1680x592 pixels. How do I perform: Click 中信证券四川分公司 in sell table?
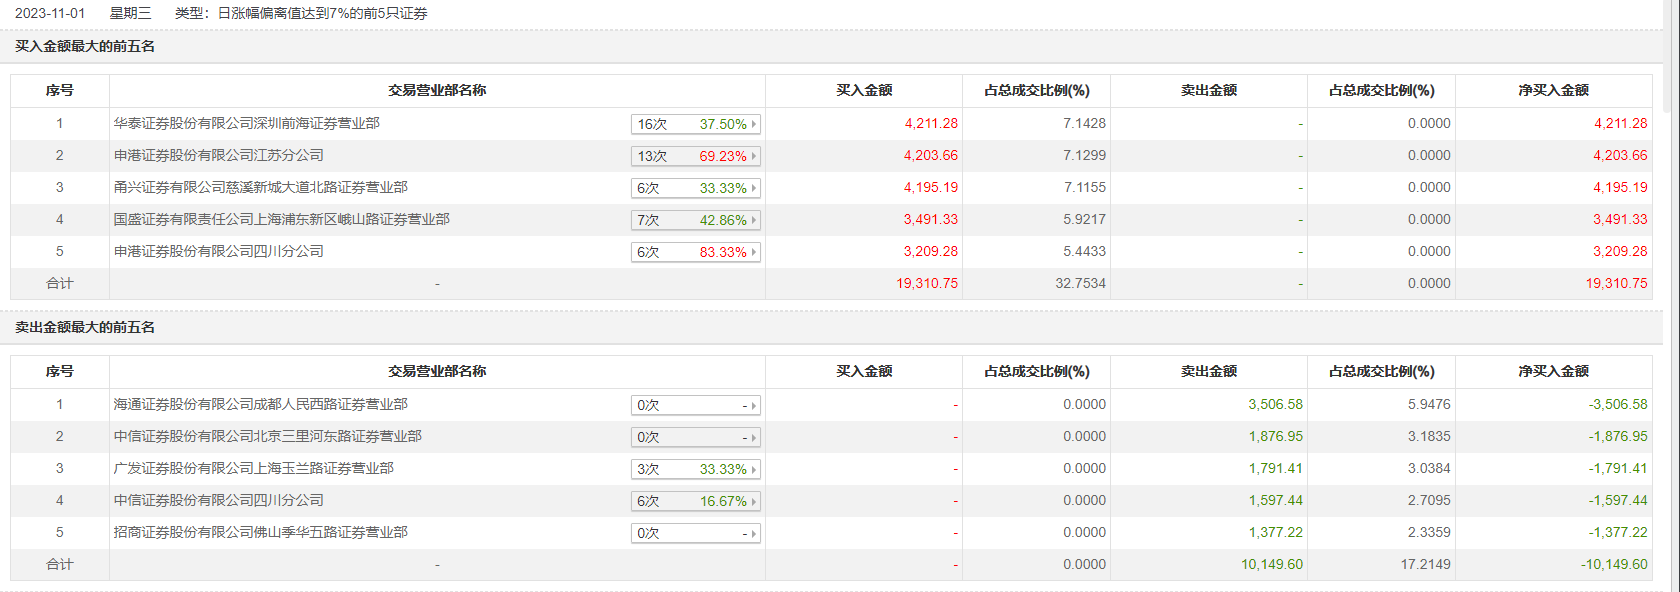coord(218,501)
